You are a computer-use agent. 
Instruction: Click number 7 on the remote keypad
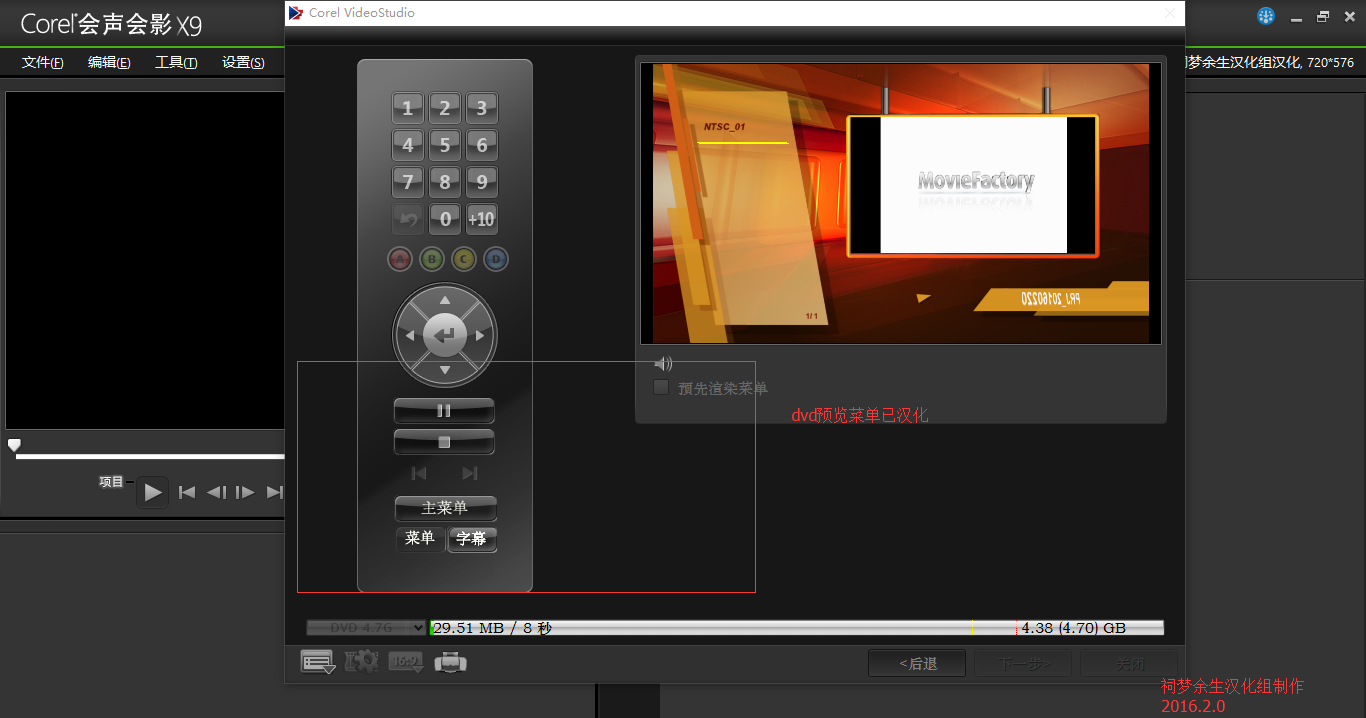(407, 183)
